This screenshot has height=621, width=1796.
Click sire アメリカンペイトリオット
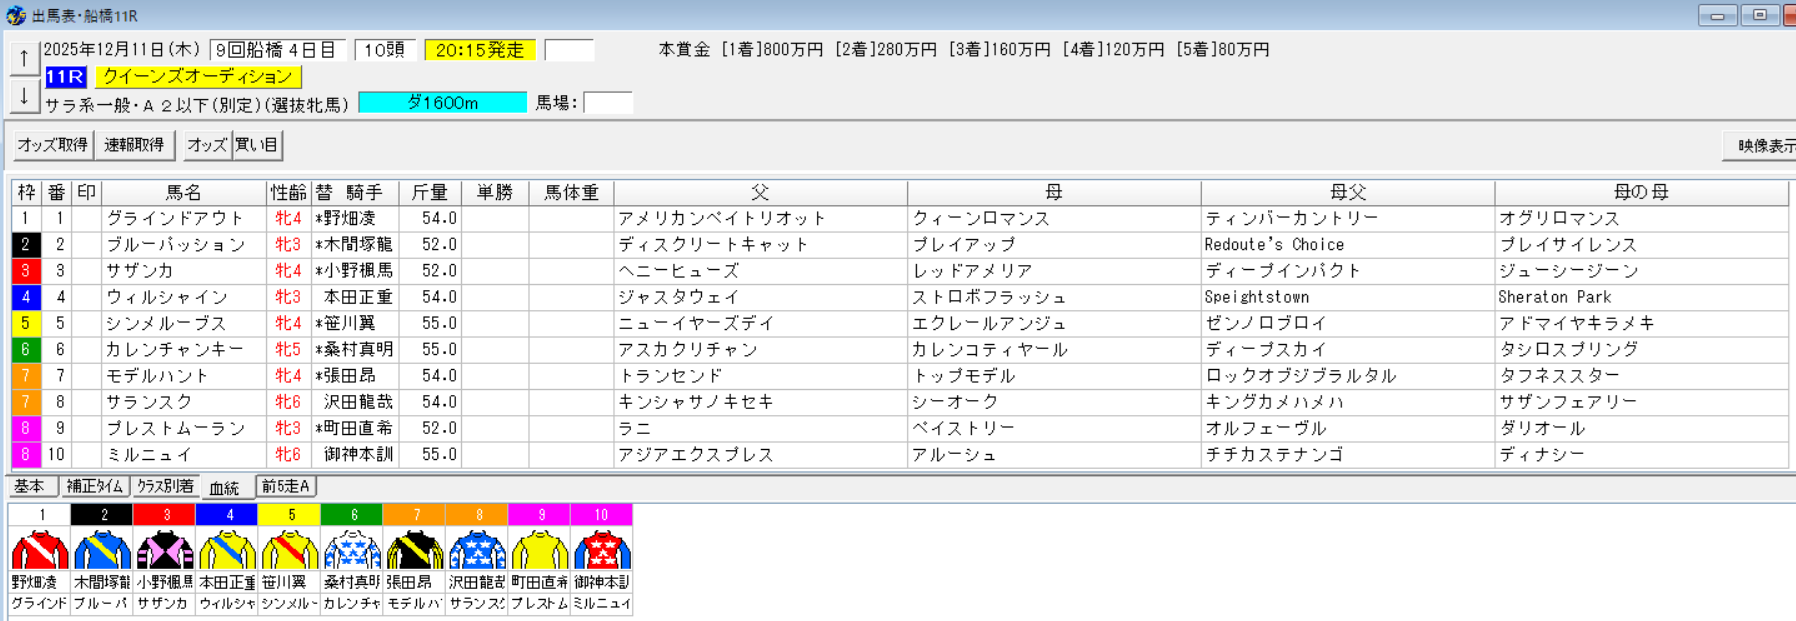721,218
